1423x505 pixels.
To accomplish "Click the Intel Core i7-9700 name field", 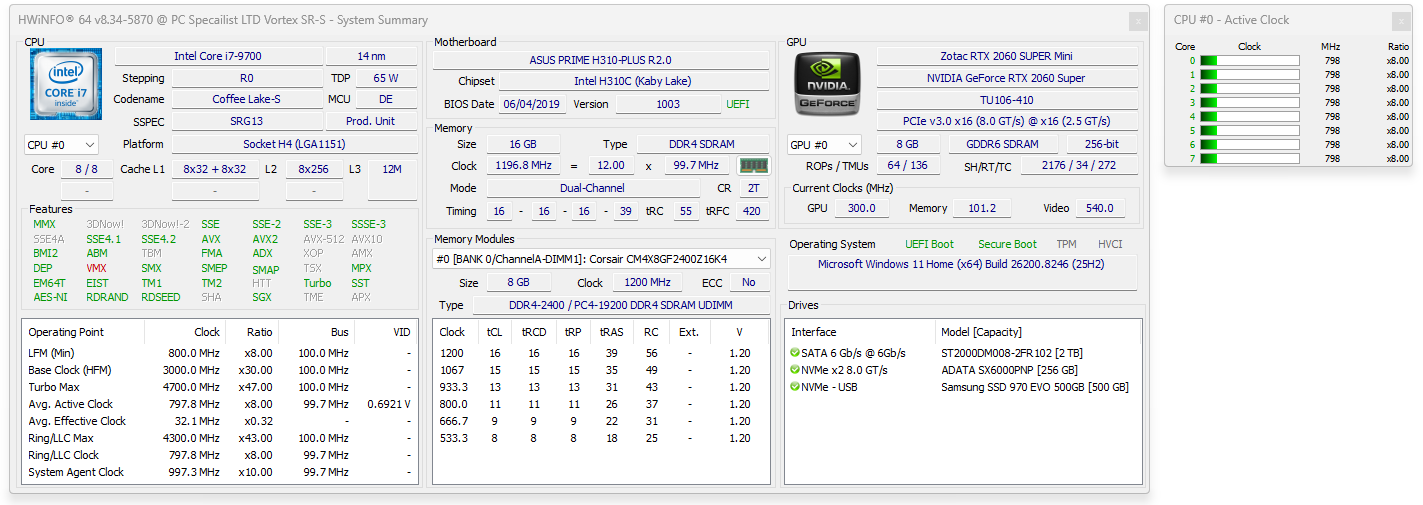I will pyautogui.click(x=218, y=56).
